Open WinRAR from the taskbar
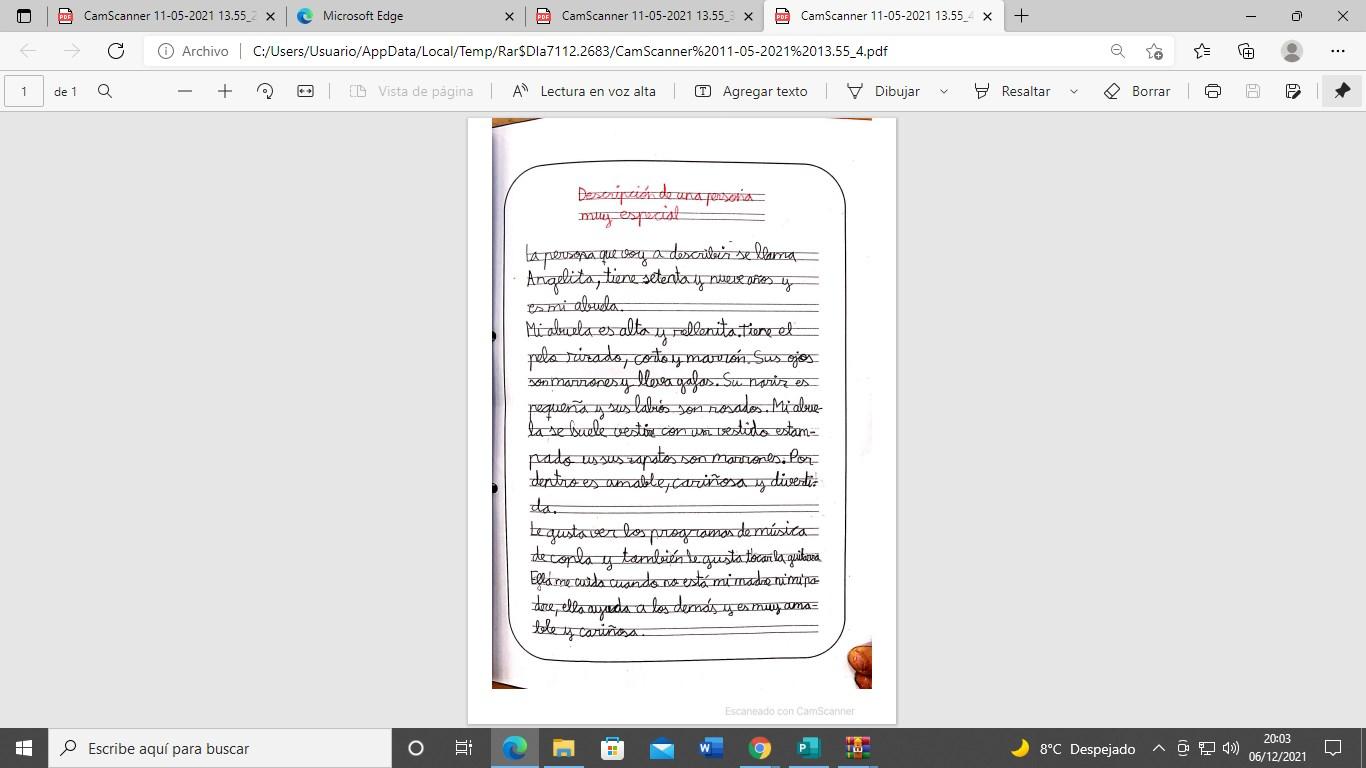The height and width of the screenshot is (768, 1366). (857, 748)
